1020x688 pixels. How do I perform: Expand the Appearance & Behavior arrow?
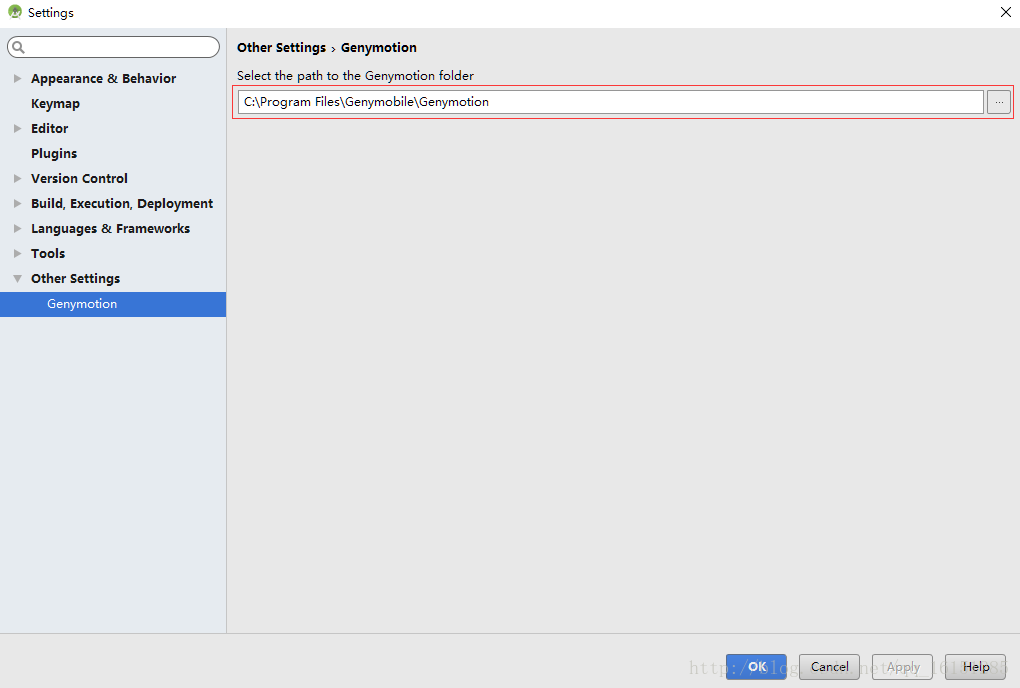coord(18,78)
